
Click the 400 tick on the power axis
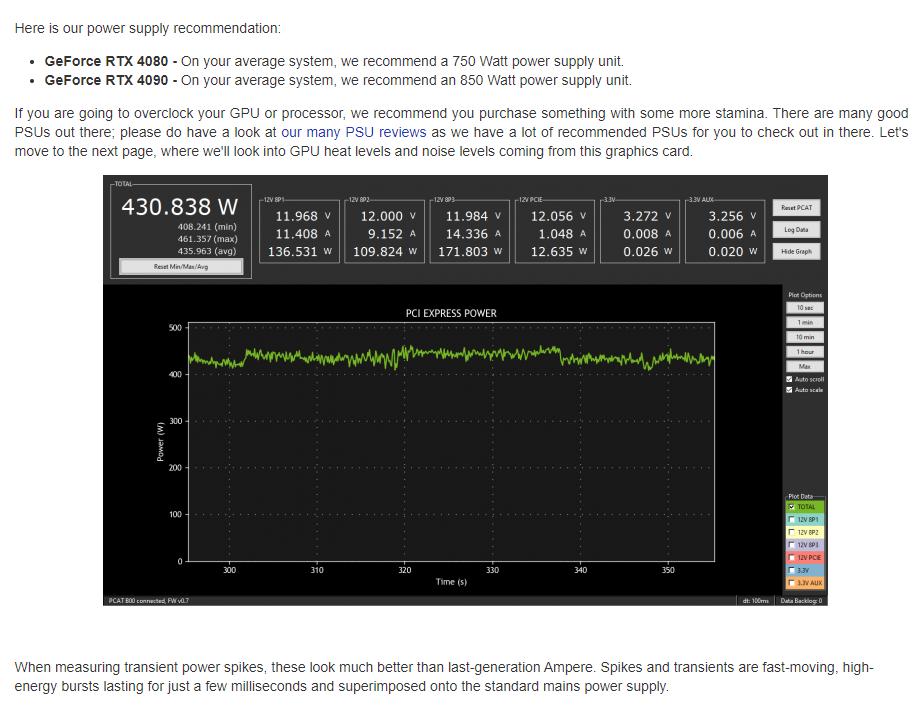click(x=175, y=374)
